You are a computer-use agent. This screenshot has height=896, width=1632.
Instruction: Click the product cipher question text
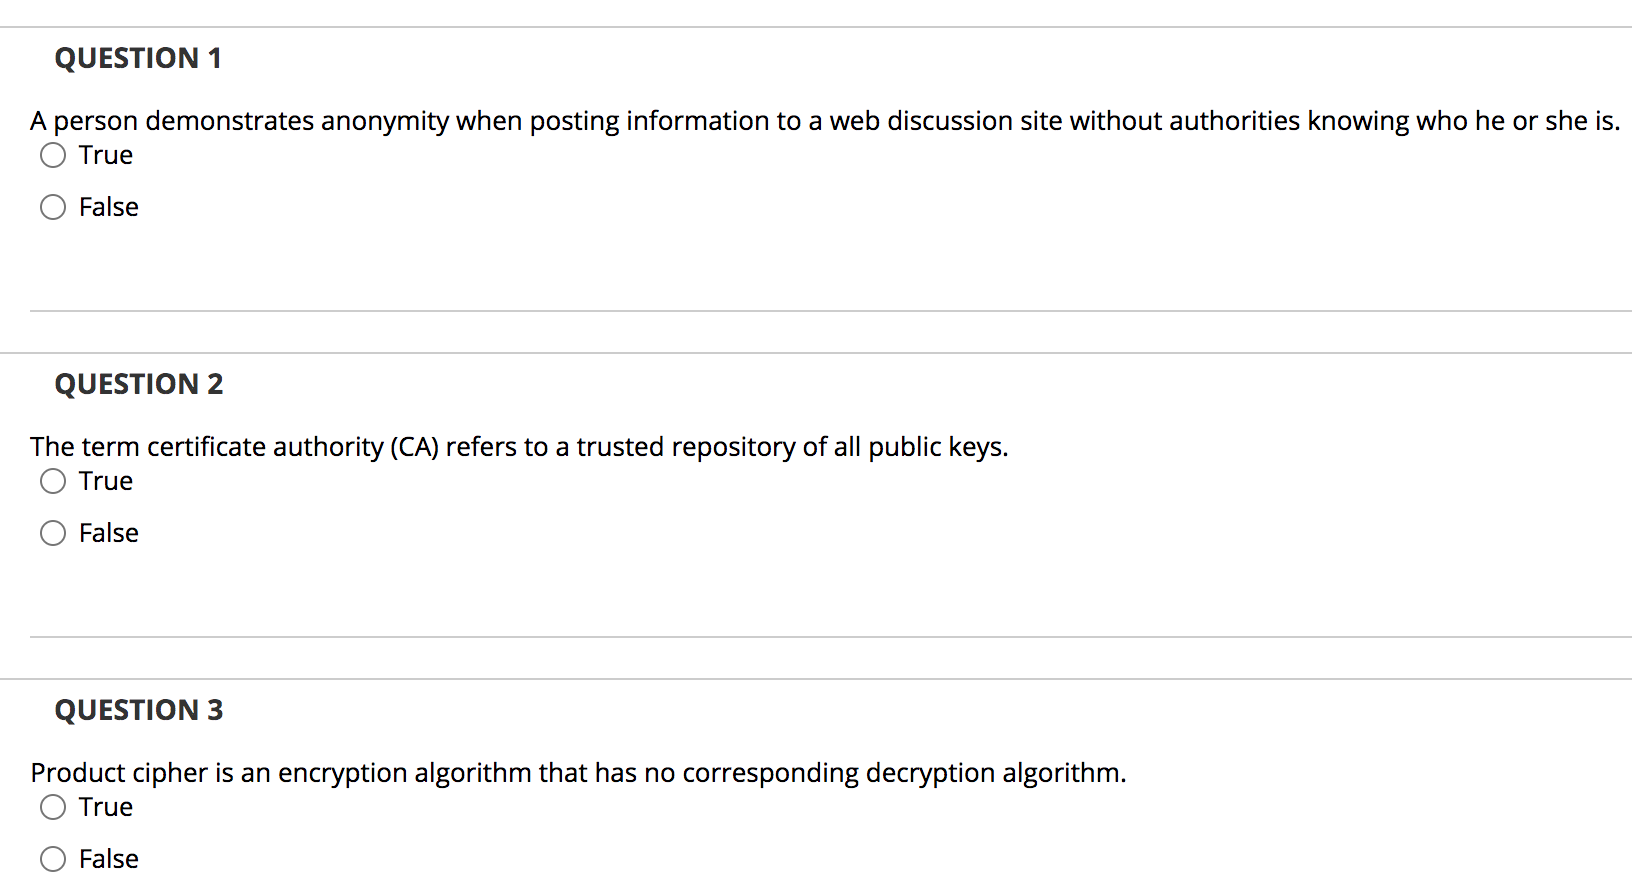tap(578, 773)
